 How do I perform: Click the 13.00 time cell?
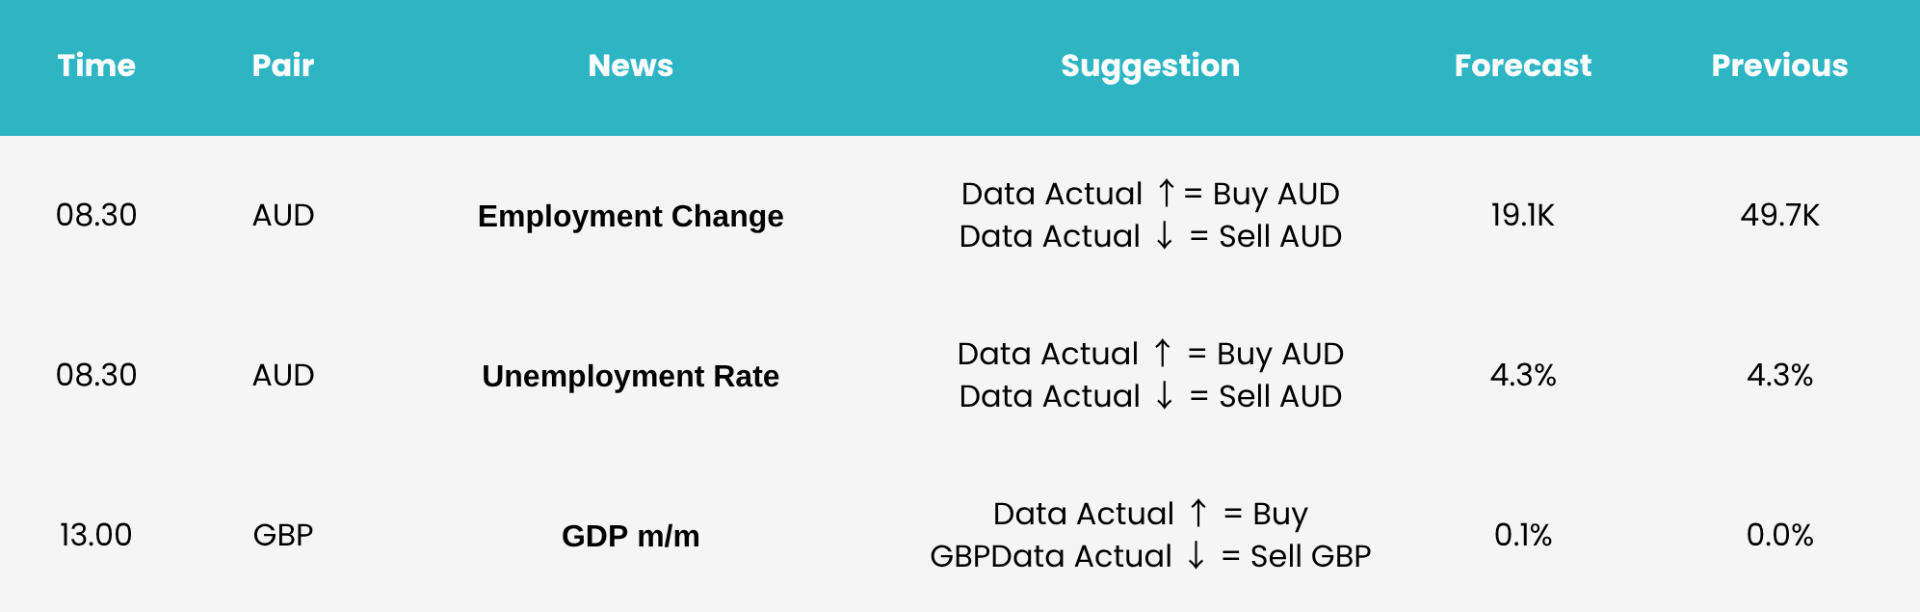96,535
